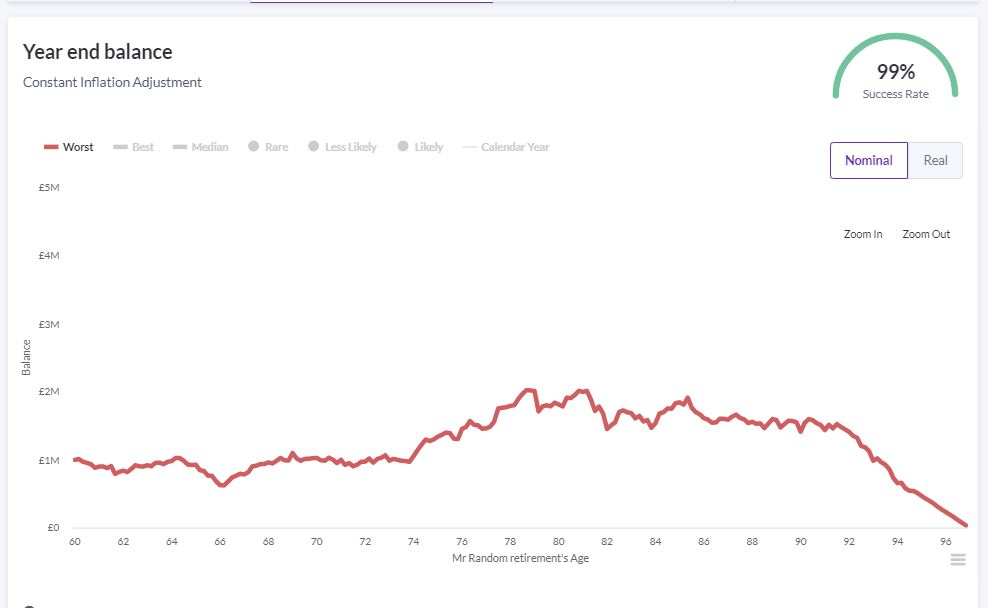Hide the Worst series in legend
This screenshot has width=988, height=608.
[68, 147]
